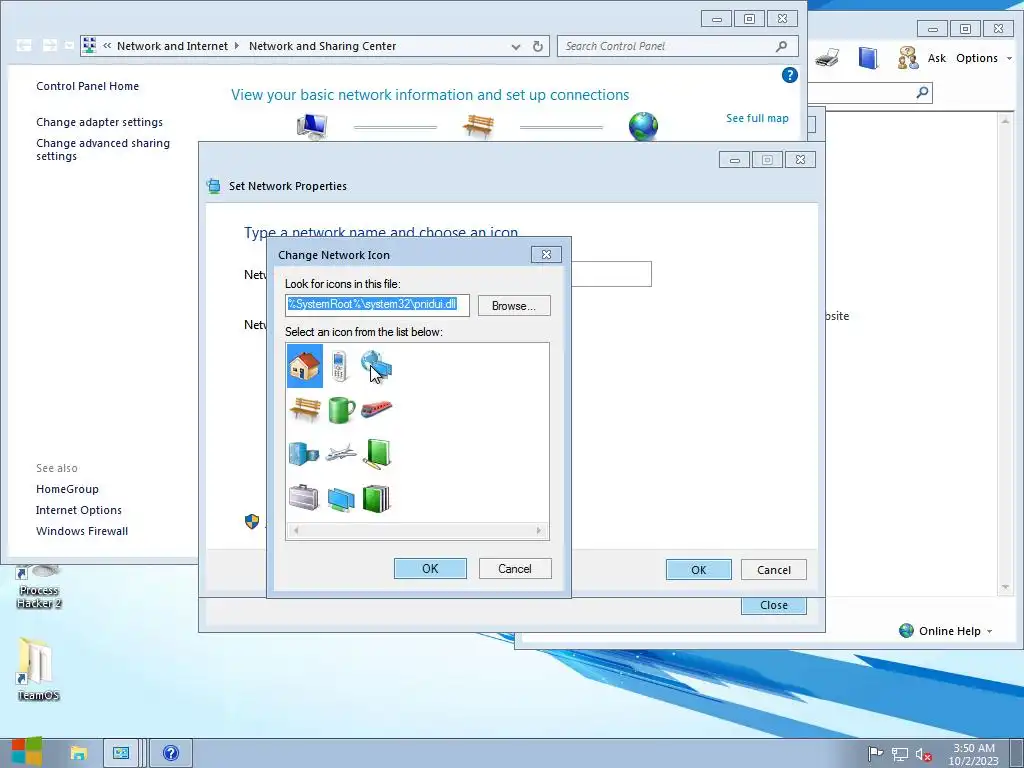Image resolution: width=1024 pixels, height=768 pixels.
Task: Click the icon file path field
Action: click(x=377, y=305)
